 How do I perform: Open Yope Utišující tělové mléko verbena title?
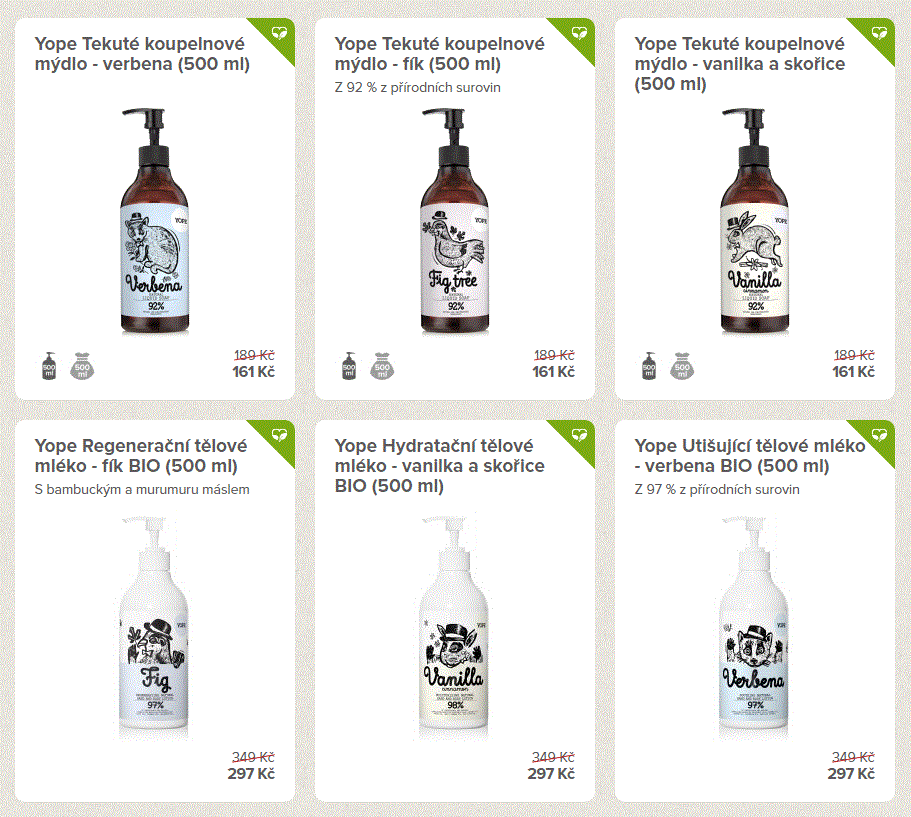[750, 456]
